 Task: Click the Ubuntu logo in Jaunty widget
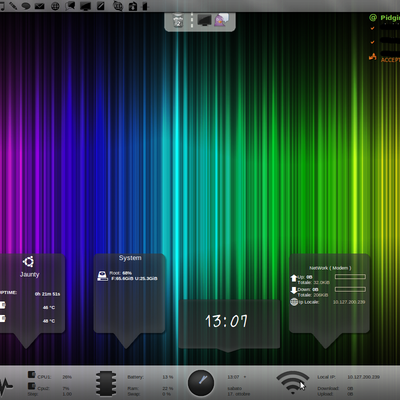click(29, 262)
